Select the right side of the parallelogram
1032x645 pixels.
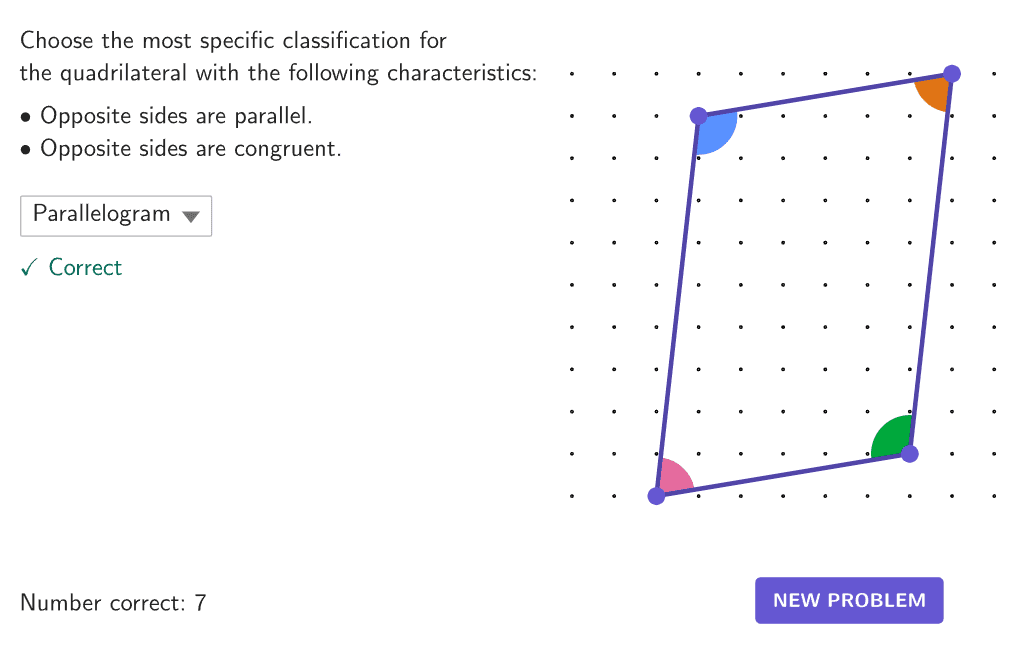[x=931, y=263]
